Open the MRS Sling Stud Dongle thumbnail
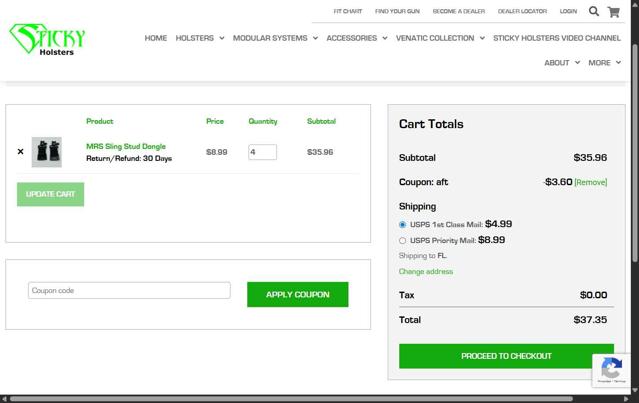 [46, 152]
